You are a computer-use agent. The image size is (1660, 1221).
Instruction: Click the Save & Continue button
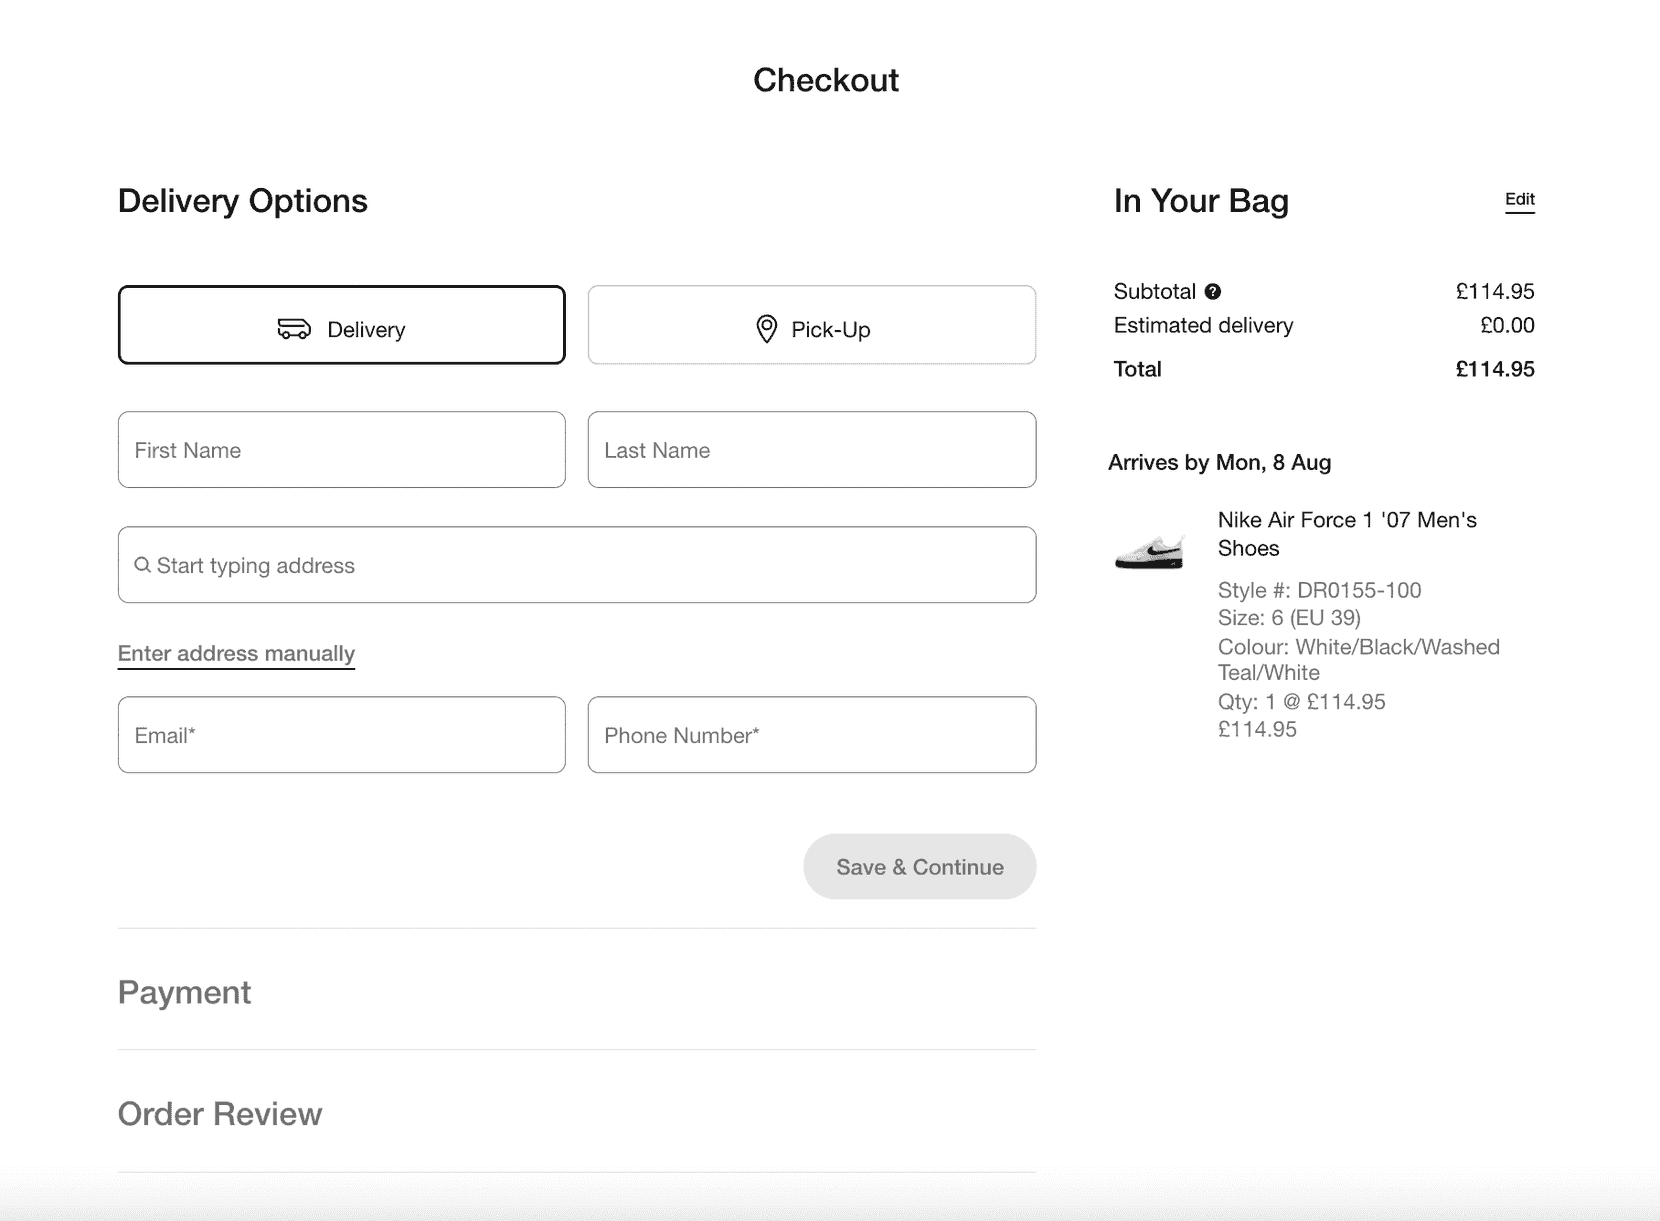(x=919, y=866)
